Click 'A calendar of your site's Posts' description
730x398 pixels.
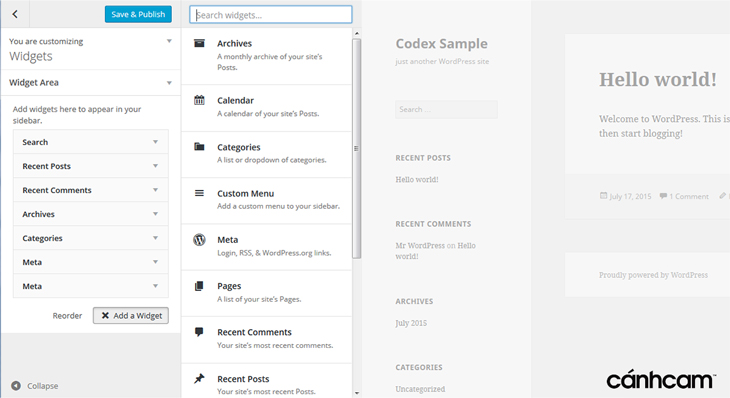click(x=268, y=113)
